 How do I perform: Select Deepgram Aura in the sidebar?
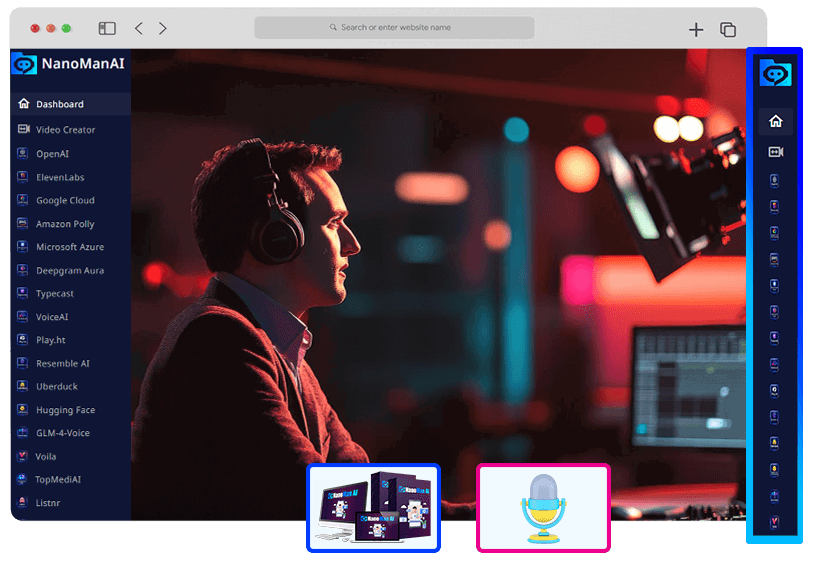(x=69, y=270)
